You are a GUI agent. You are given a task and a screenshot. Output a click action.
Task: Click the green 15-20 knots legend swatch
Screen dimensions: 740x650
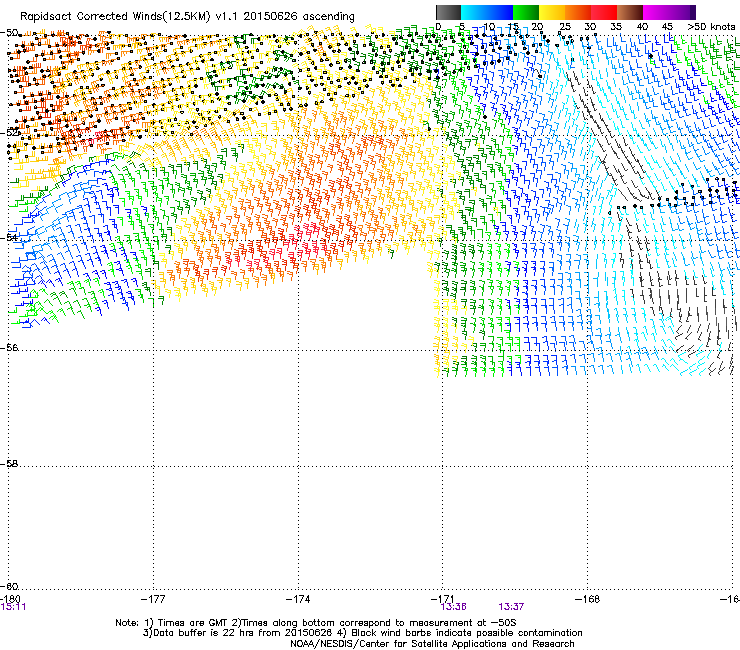click(526, 12)
